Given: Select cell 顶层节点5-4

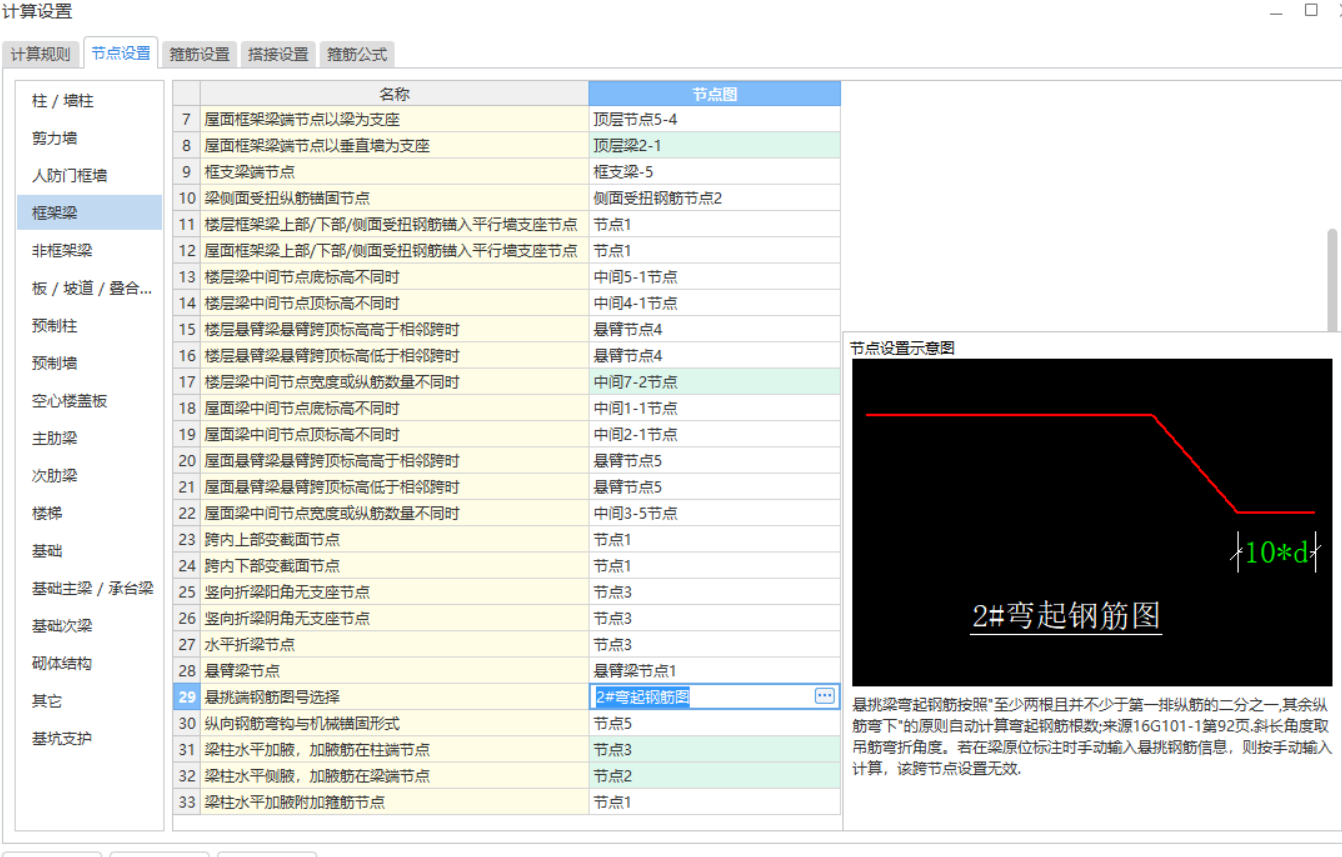Looking at the screenshot, I should coord(714,119).
